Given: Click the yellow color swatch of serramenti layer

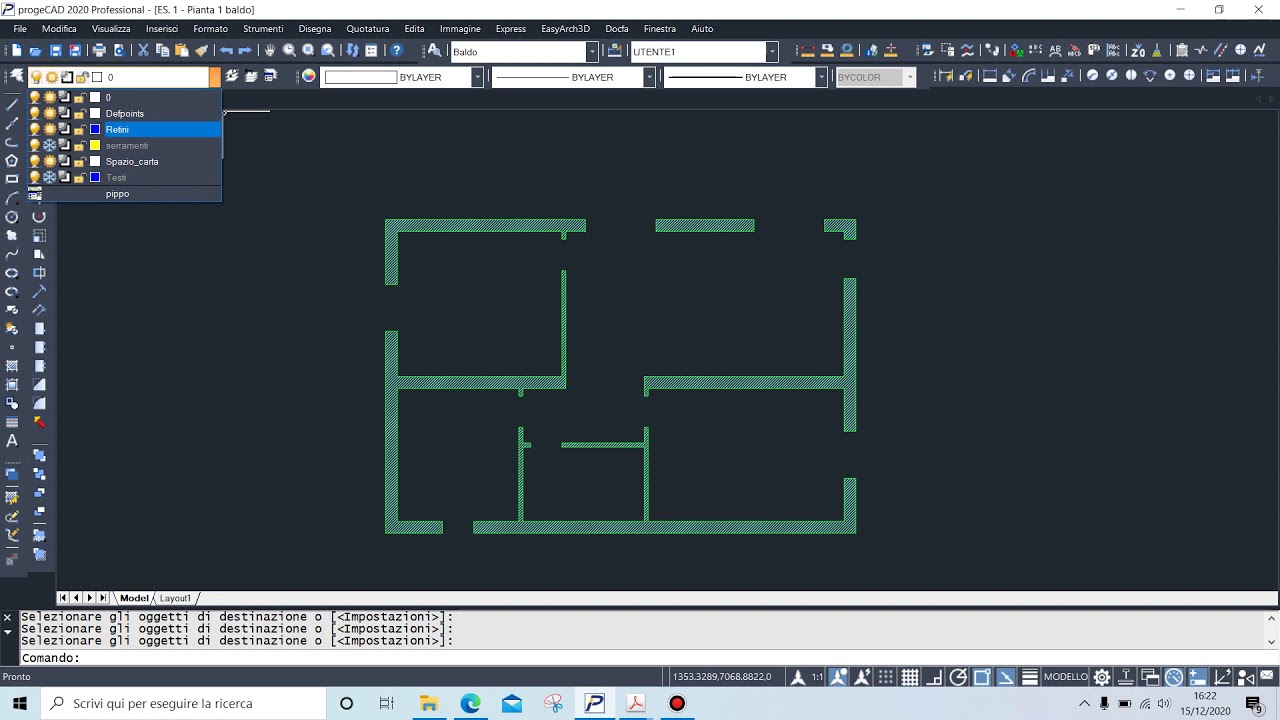Looking at the screenshot, I should (96, 145).
